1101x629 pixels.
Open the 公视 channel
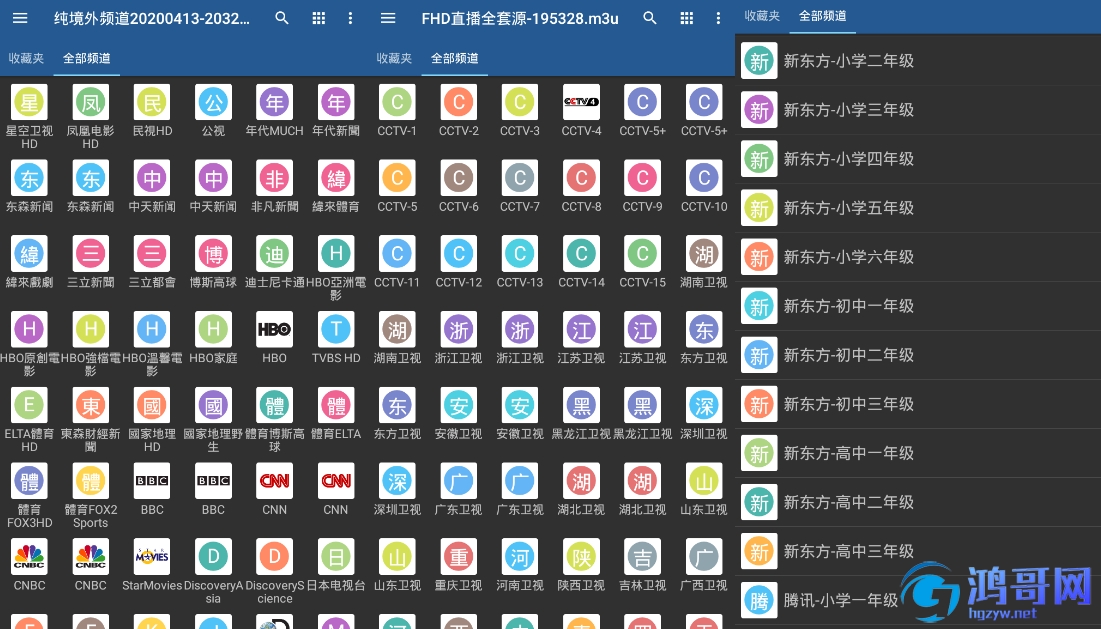tap(213, 110)
